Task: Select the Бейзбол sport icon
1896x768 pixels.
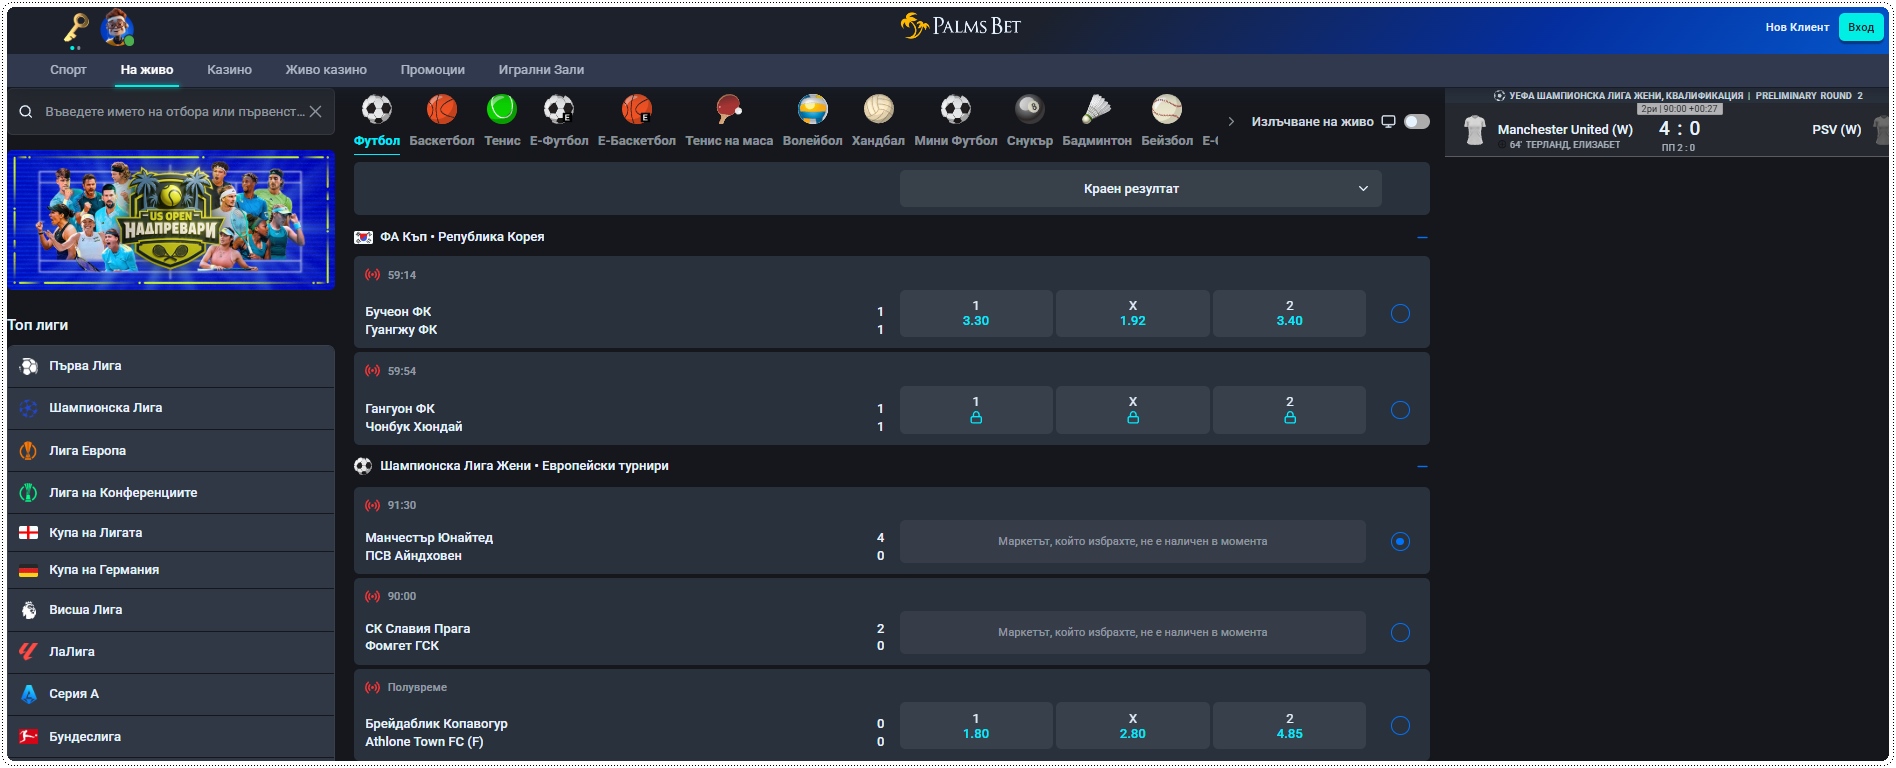Action: pyautogui.click(x=1167, y=109)
